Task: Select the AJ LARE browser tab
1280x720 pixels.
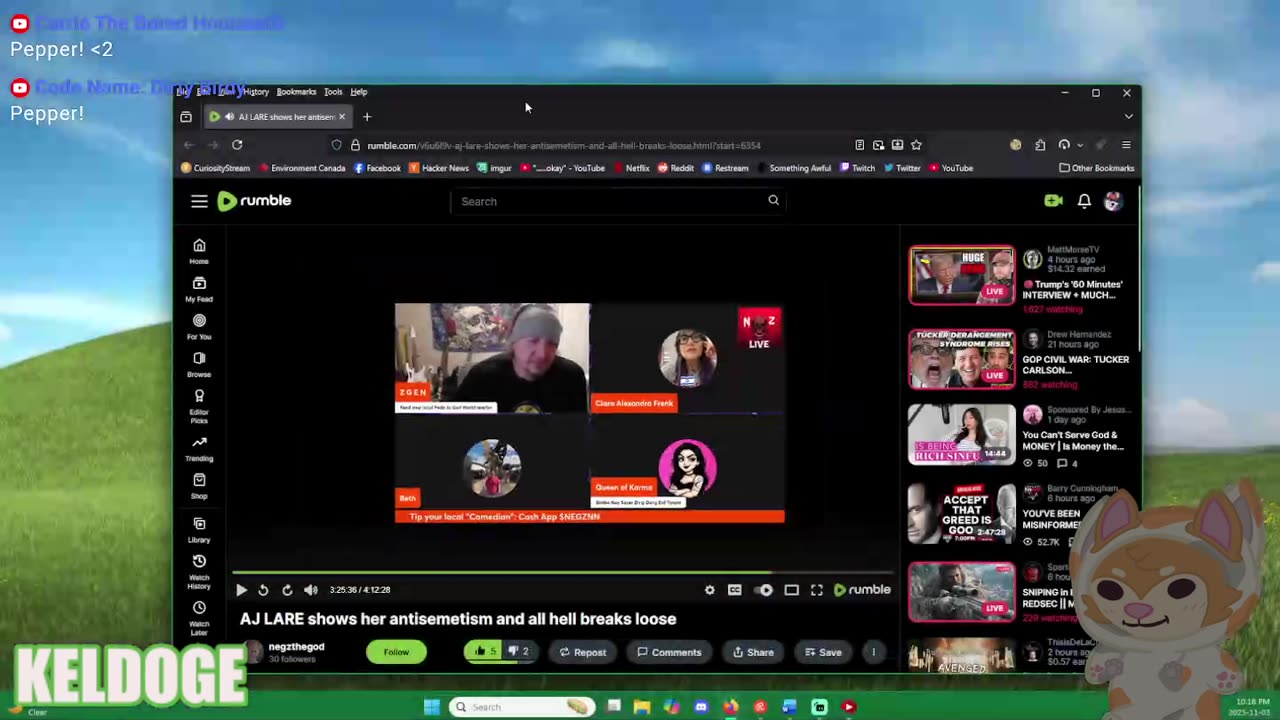Action: pos(277,117)
